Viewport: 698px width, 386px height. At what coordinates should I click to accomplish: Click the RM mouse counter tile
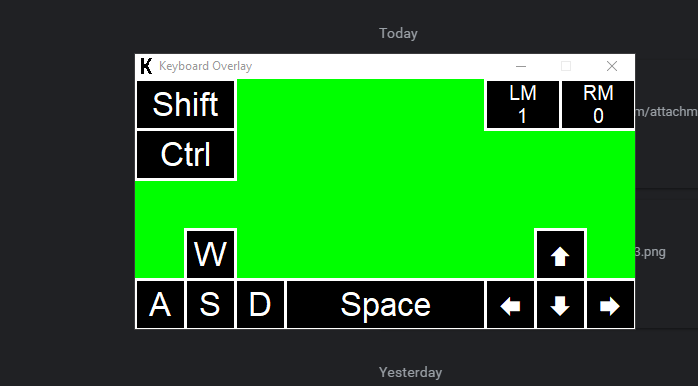[598, 105]
